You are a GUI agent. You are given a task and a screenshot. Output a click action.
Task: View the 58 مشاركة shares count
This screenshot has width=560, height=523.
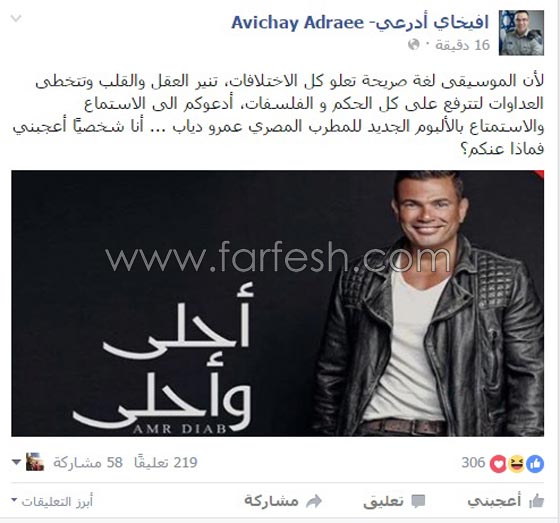pos(88,463)
